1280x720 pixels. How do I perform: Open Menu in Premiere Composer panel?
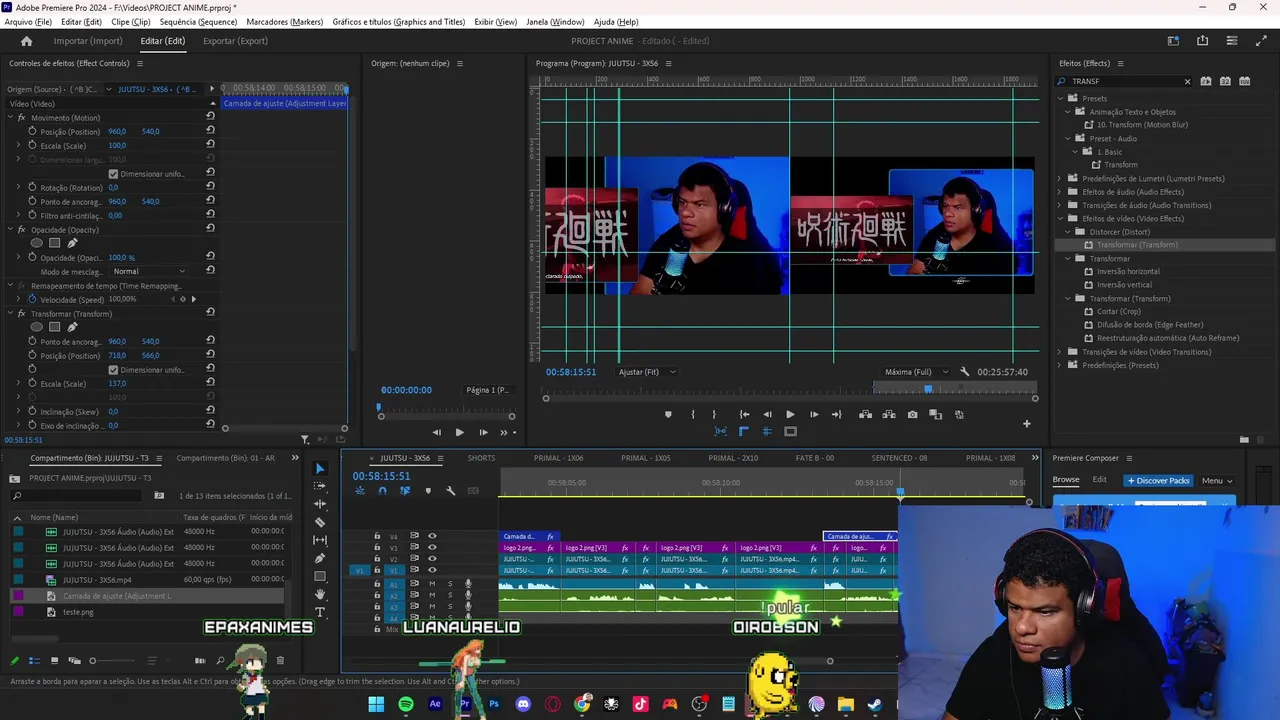[x=1217, y=481]
